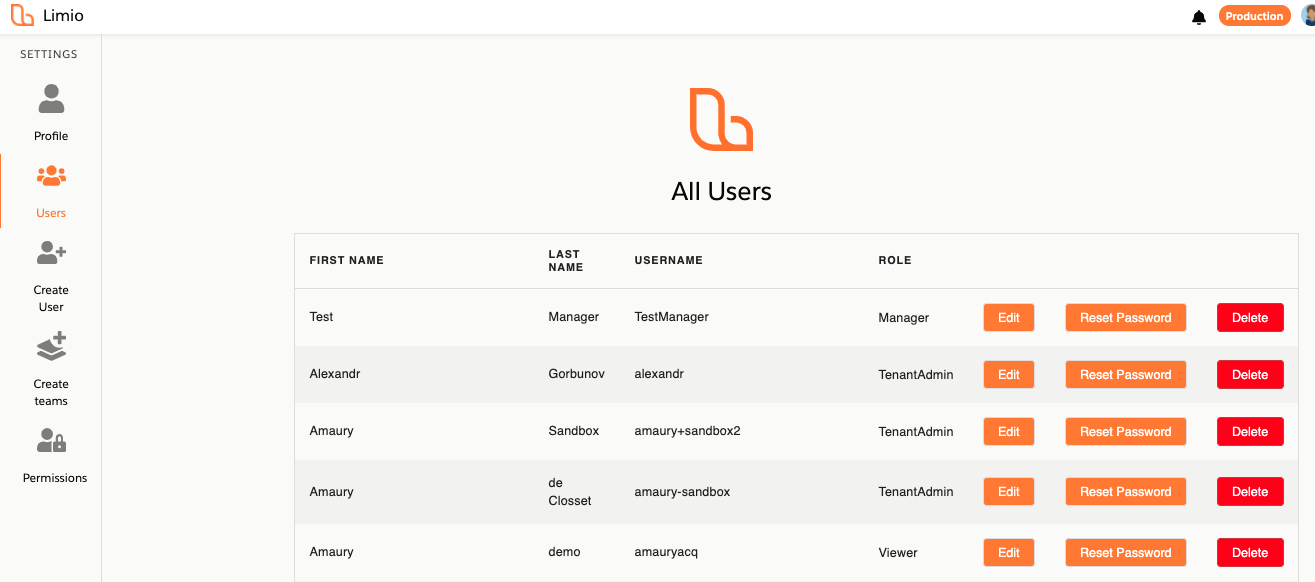Edit the alexandr TenantAdmin user
This screenshot has height=582, width=1315.
(x=1009, y=375)
